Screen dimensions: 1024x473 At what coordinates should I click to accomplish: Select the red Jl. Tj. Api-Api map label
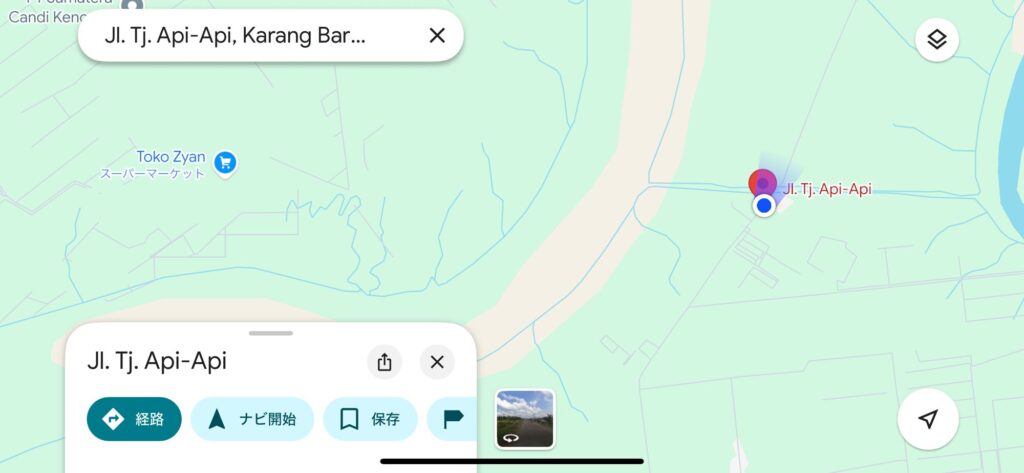pos(827,188)
